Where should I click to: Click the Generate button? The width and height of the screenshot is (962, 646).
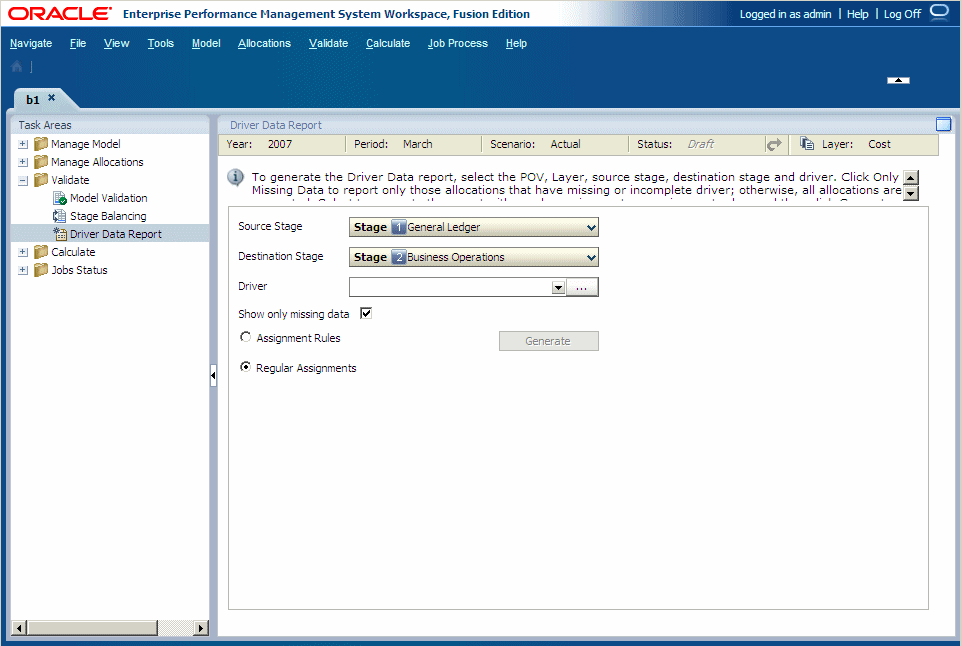(548, 340)
